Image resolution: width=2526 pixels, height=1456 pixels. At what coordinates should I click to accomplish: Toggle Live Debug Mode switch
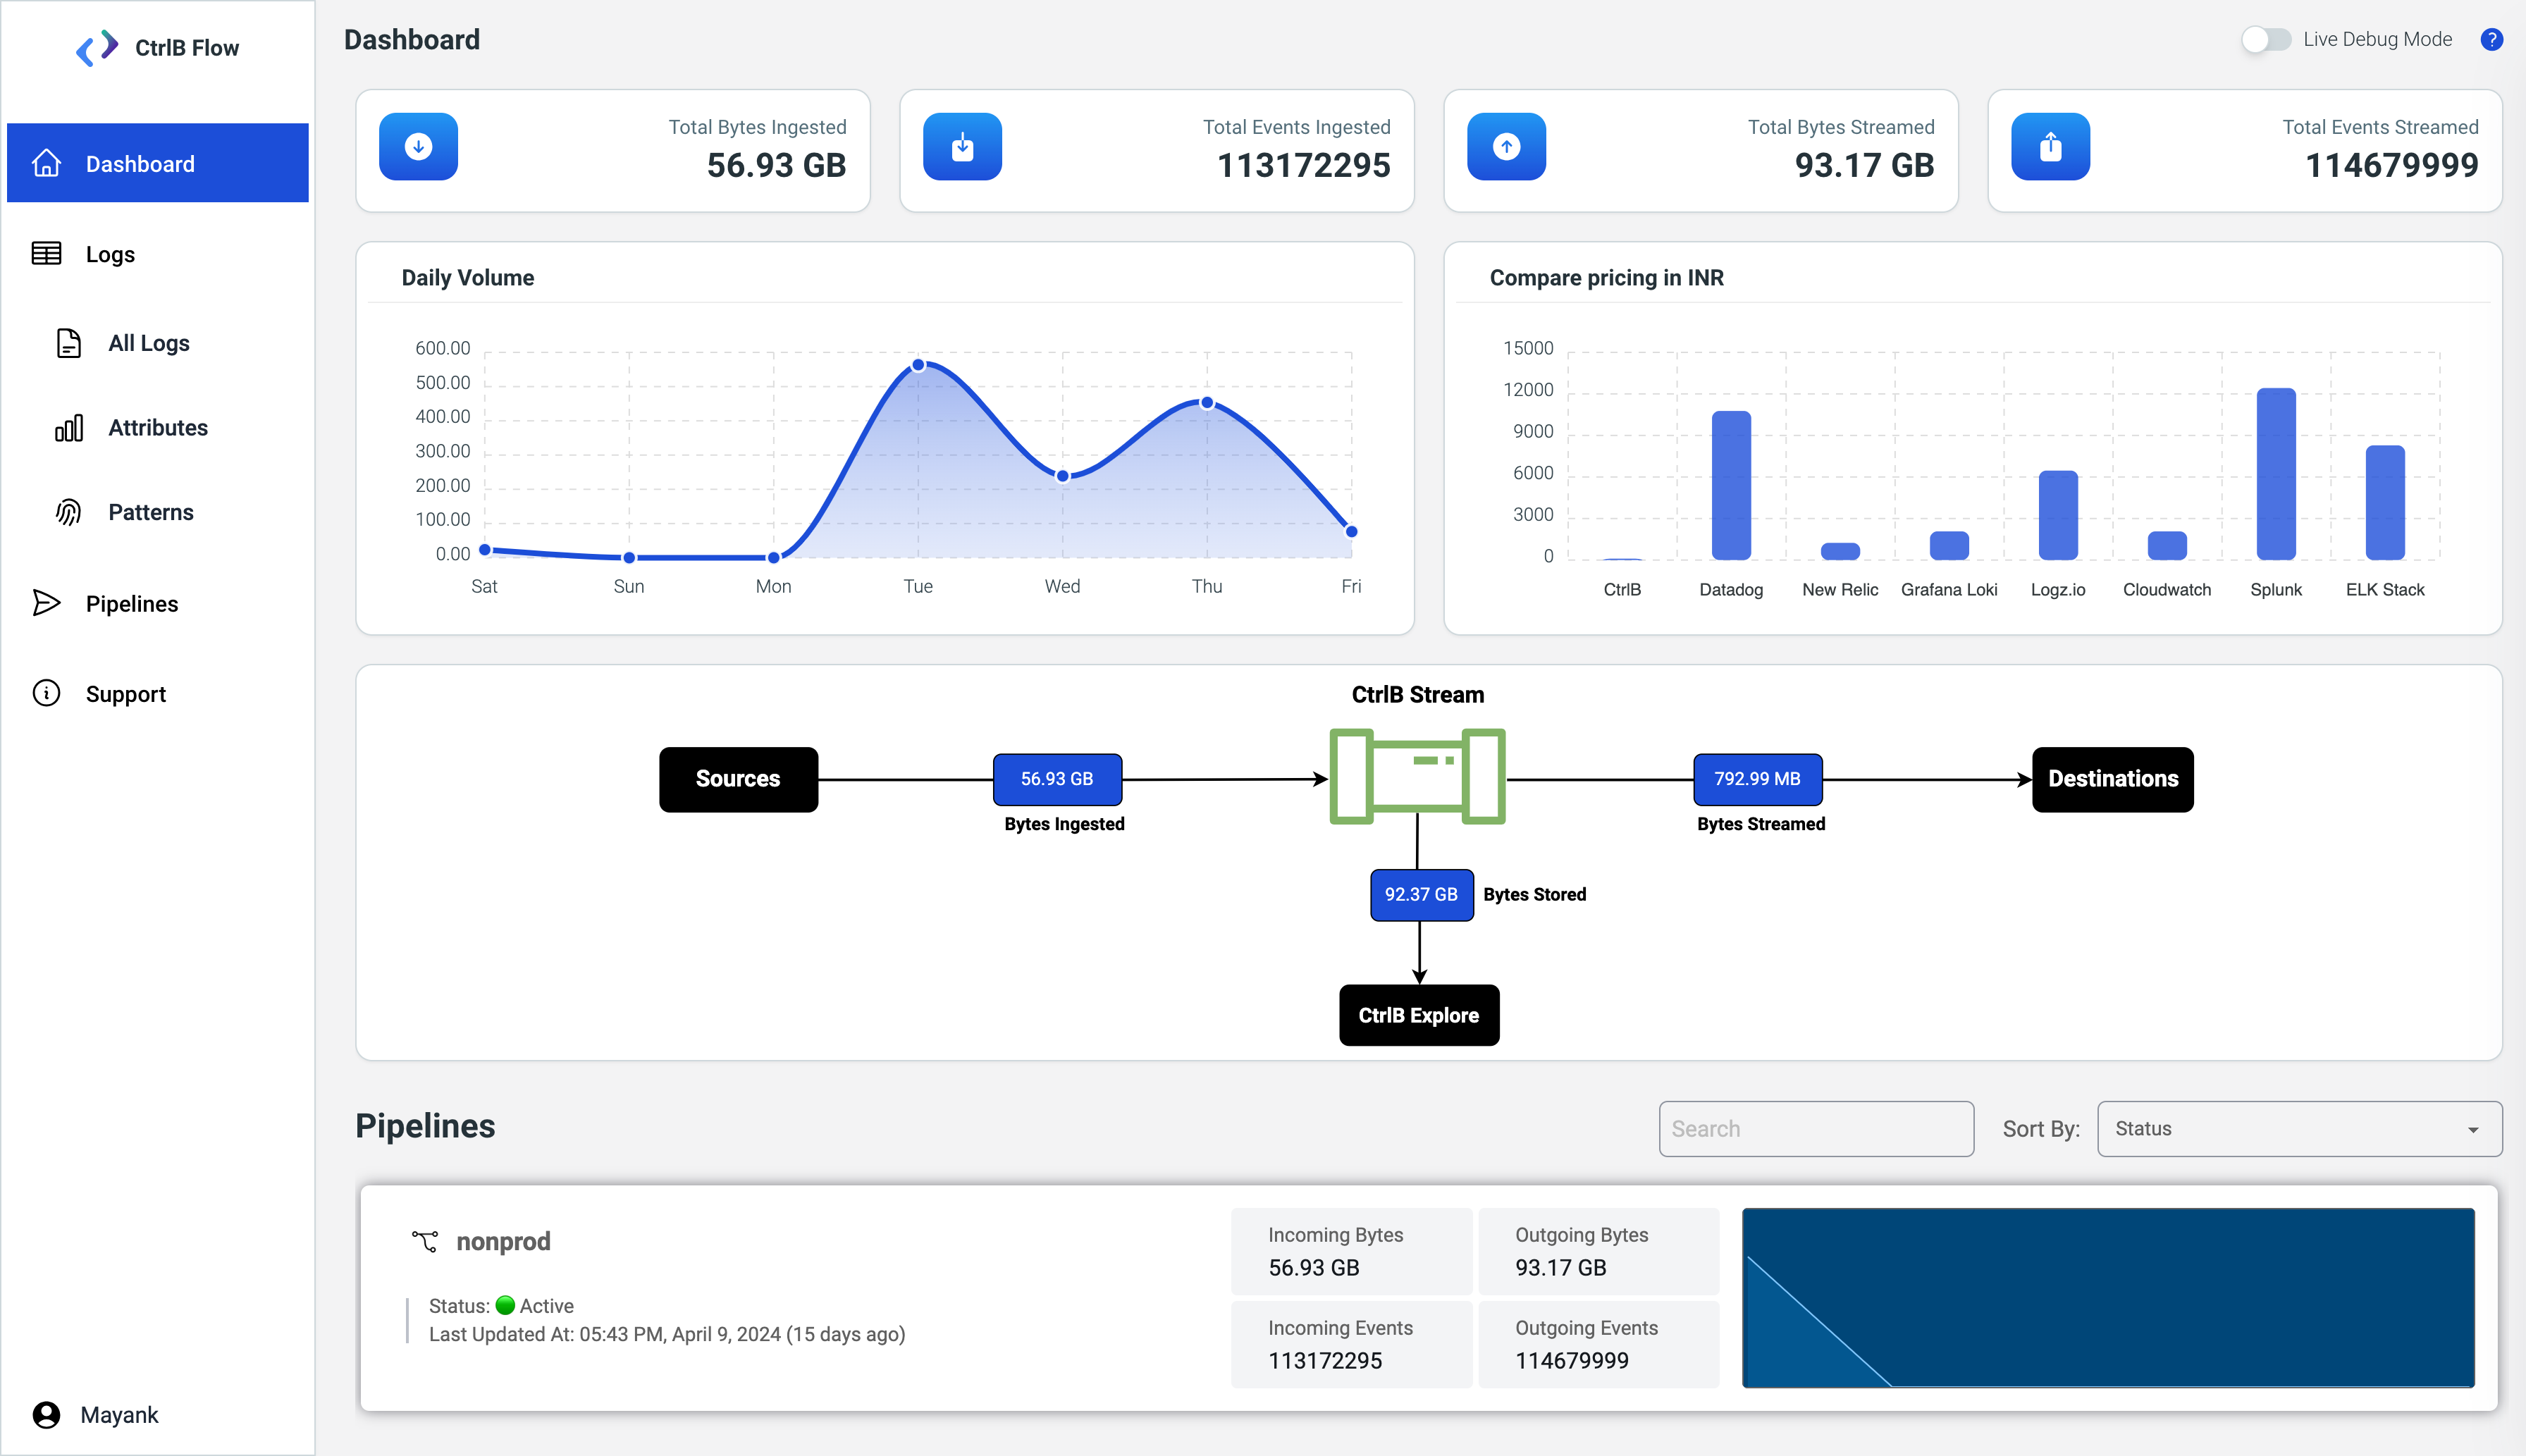(2265, 39)
